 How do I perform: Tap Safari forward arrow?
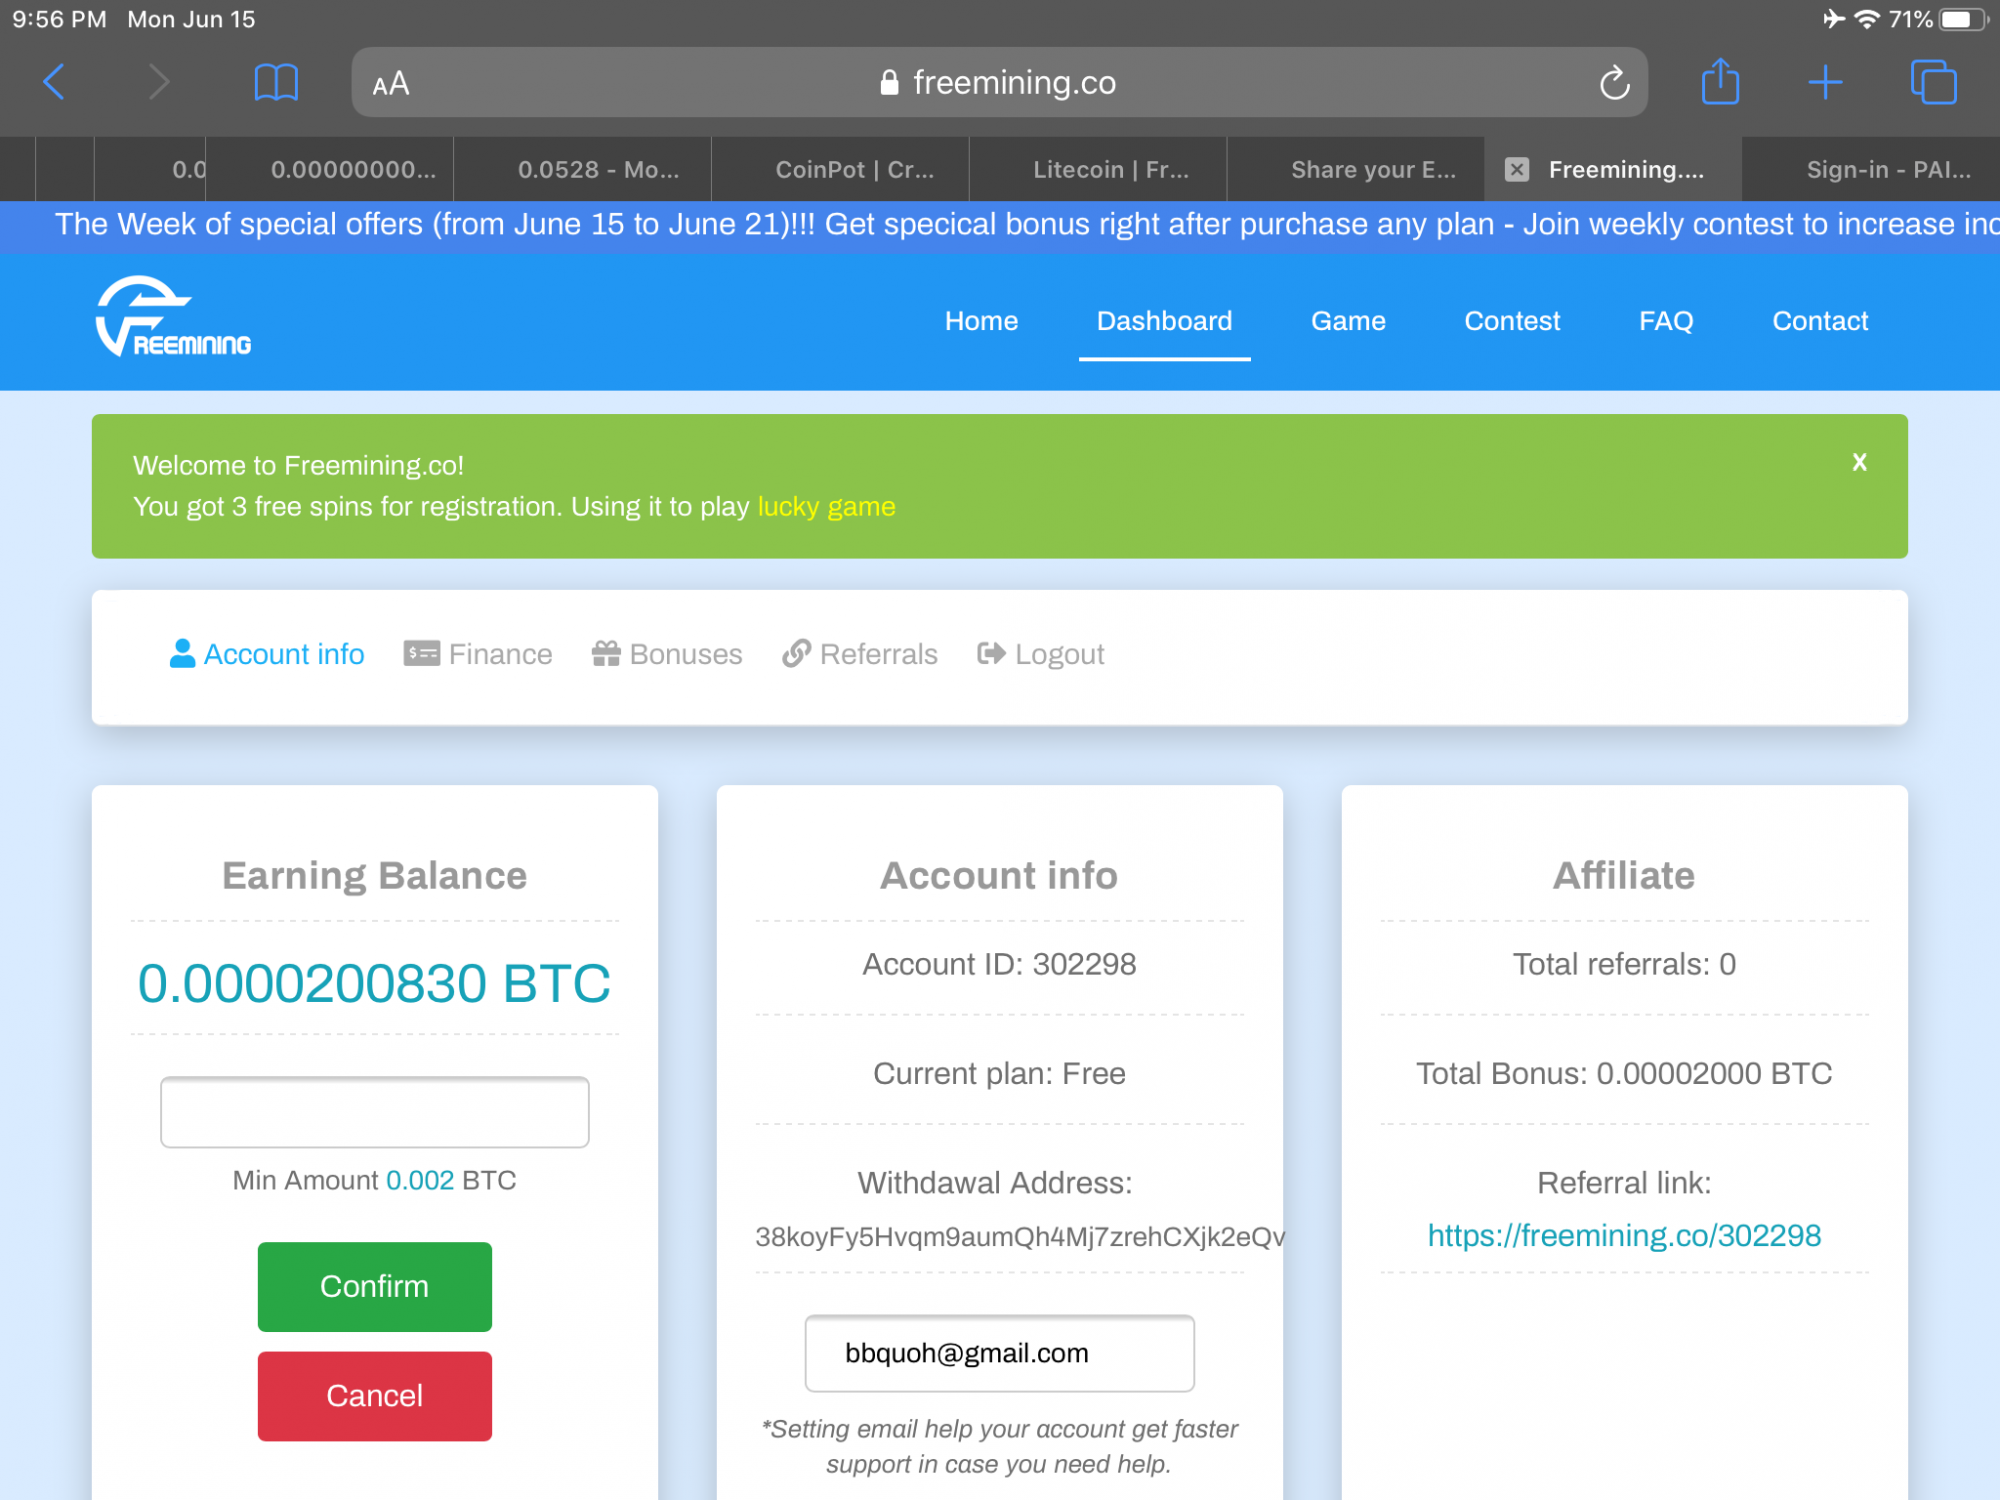[x=158, y=82]
